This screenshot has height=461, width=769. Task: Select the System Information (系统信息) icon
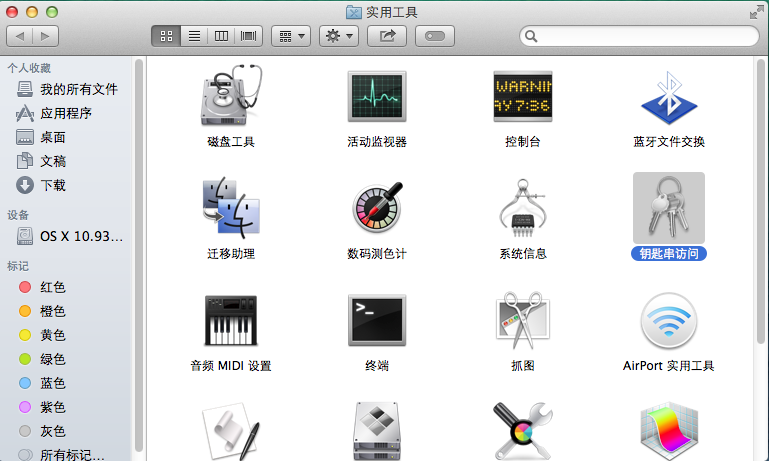click(x=523, y=208)
